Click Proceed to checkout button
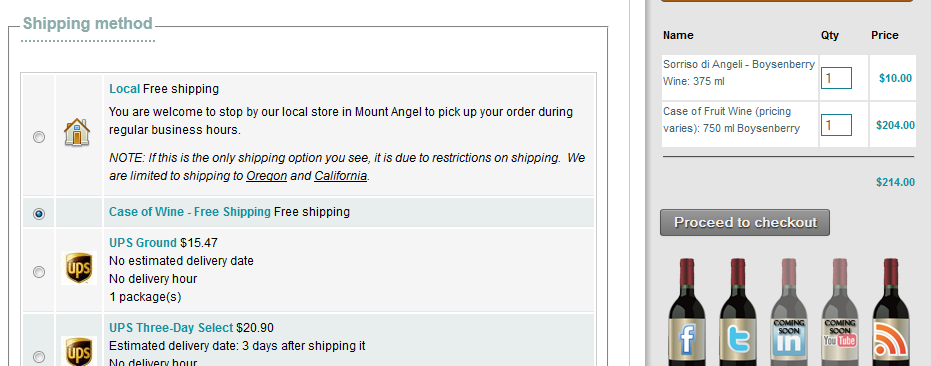 [x=745, y=222]
